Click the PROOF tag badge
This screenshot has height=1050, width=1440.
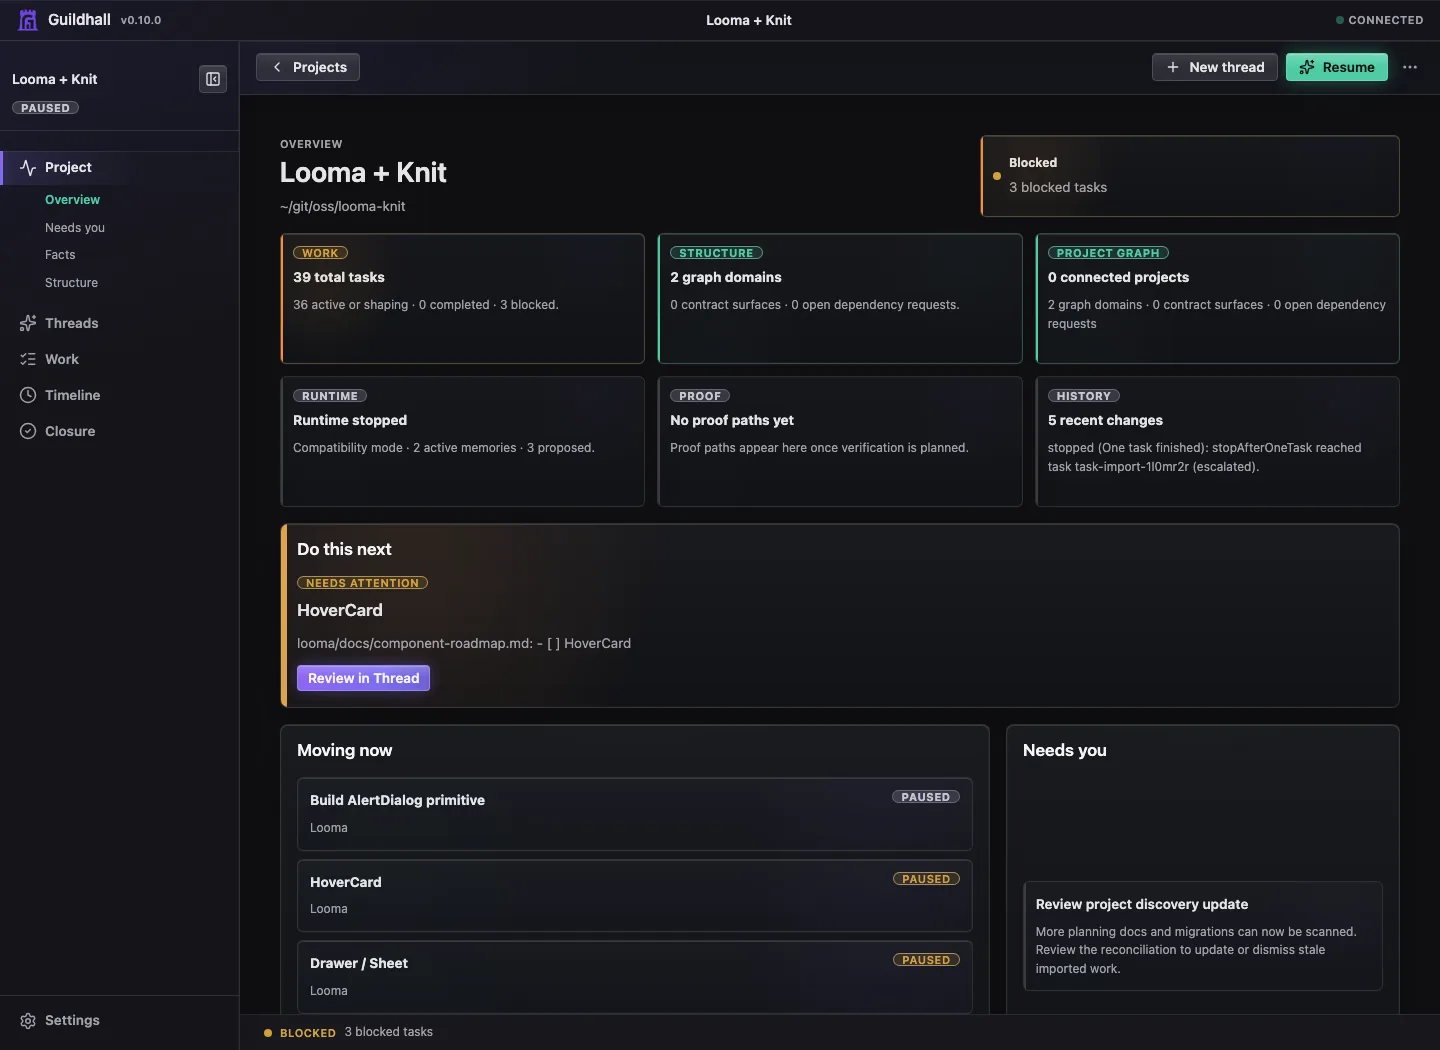(700, 396)
